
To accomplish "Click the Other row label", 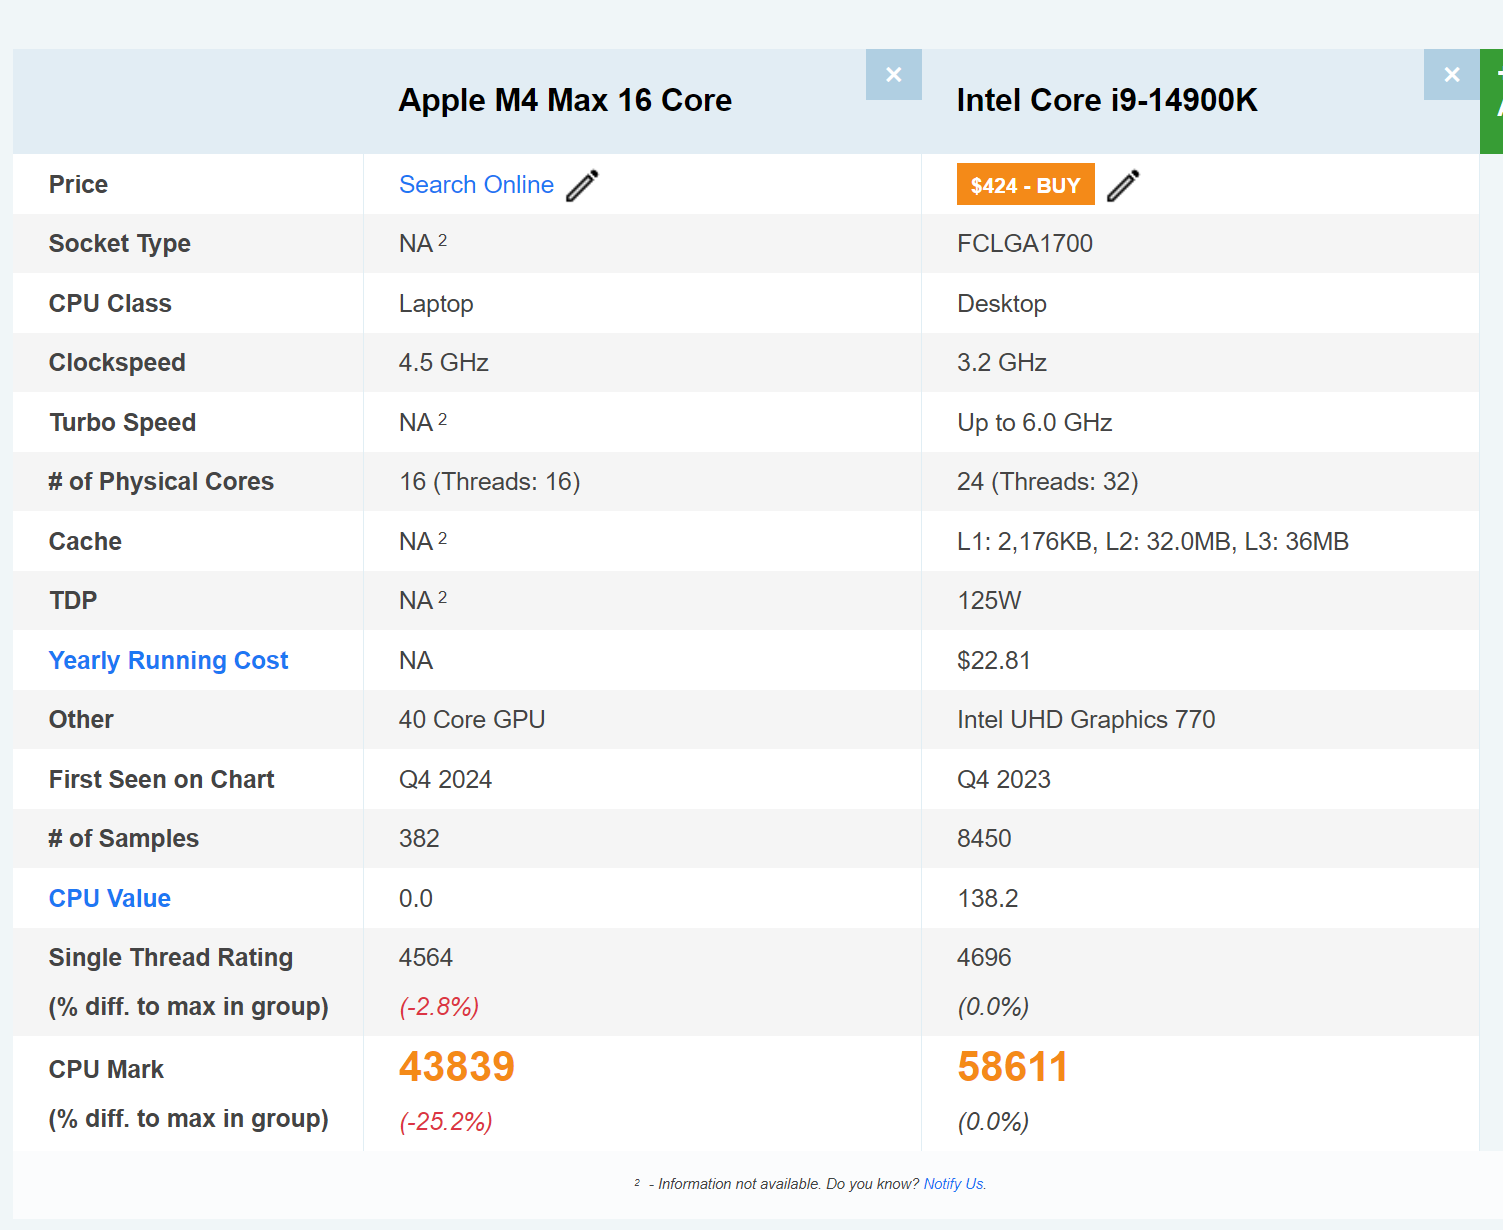I will pos(81,720).
